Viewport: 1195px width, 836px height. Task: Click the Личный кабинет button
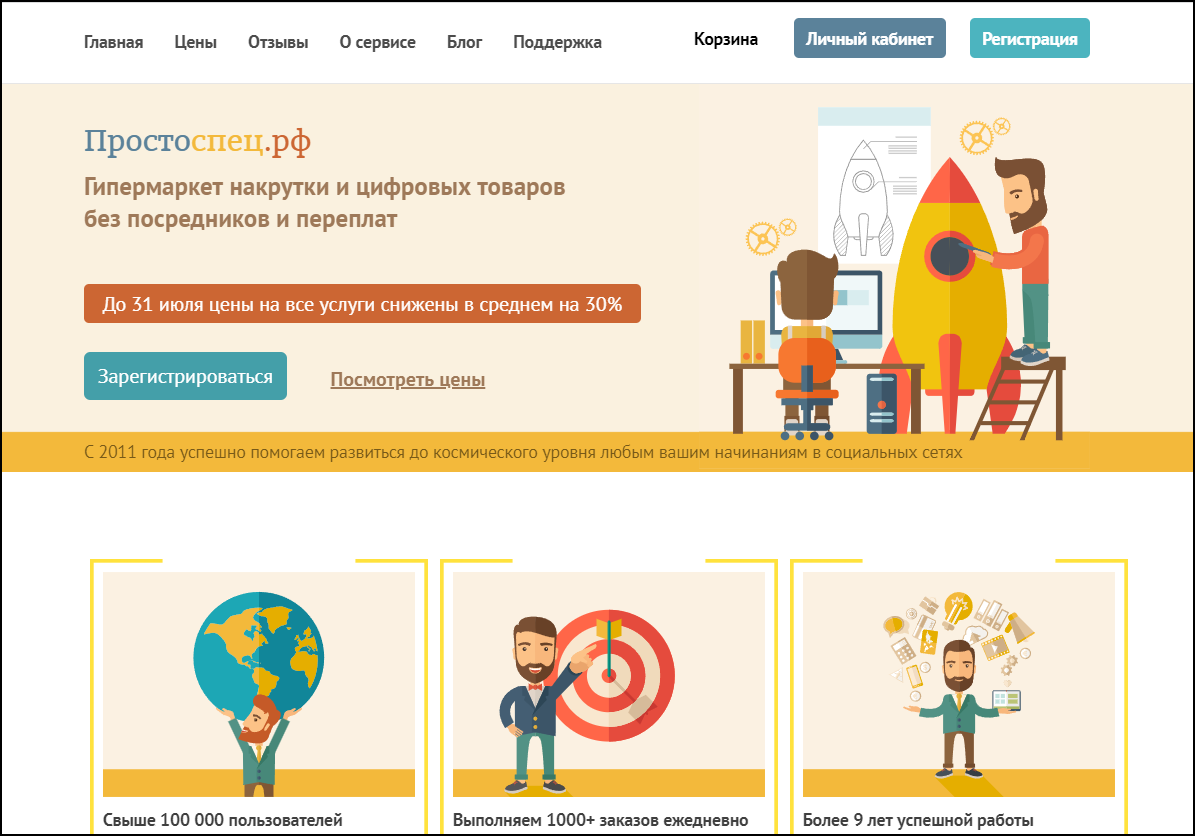870,38
